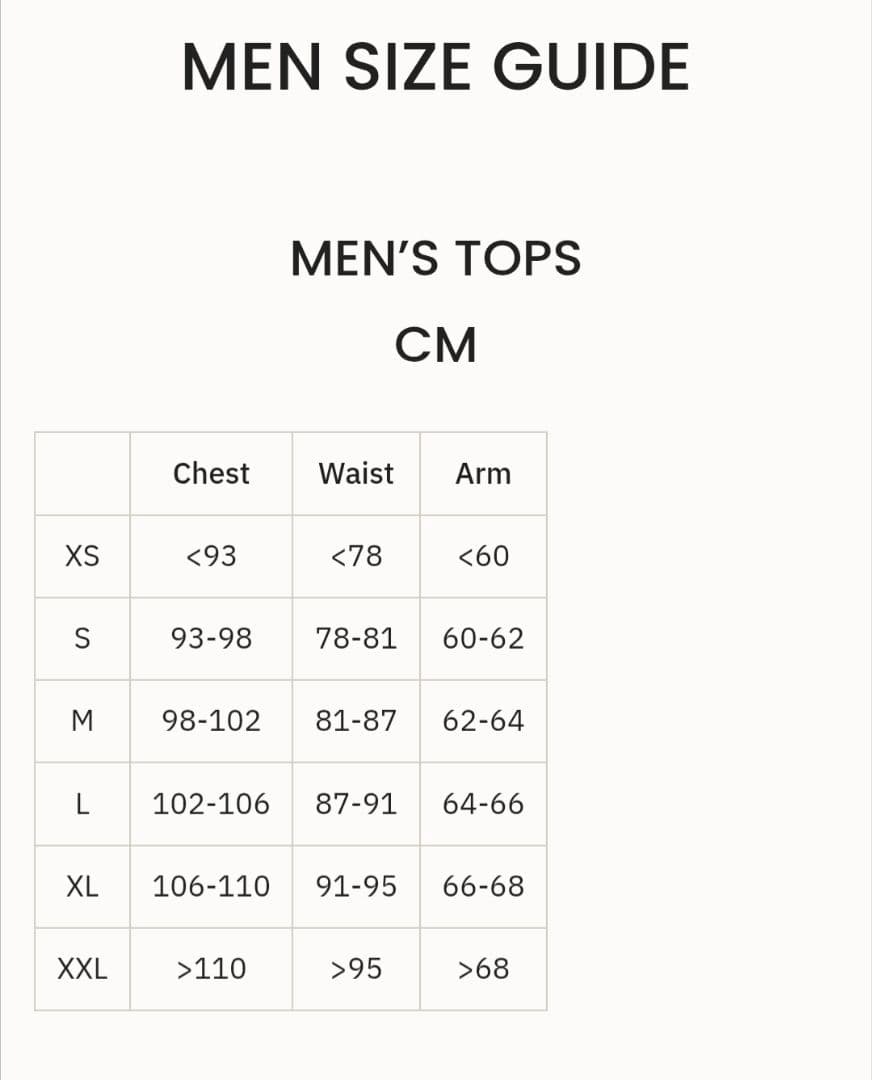Click the XS size row label
872x1080 pixels.
82,556
